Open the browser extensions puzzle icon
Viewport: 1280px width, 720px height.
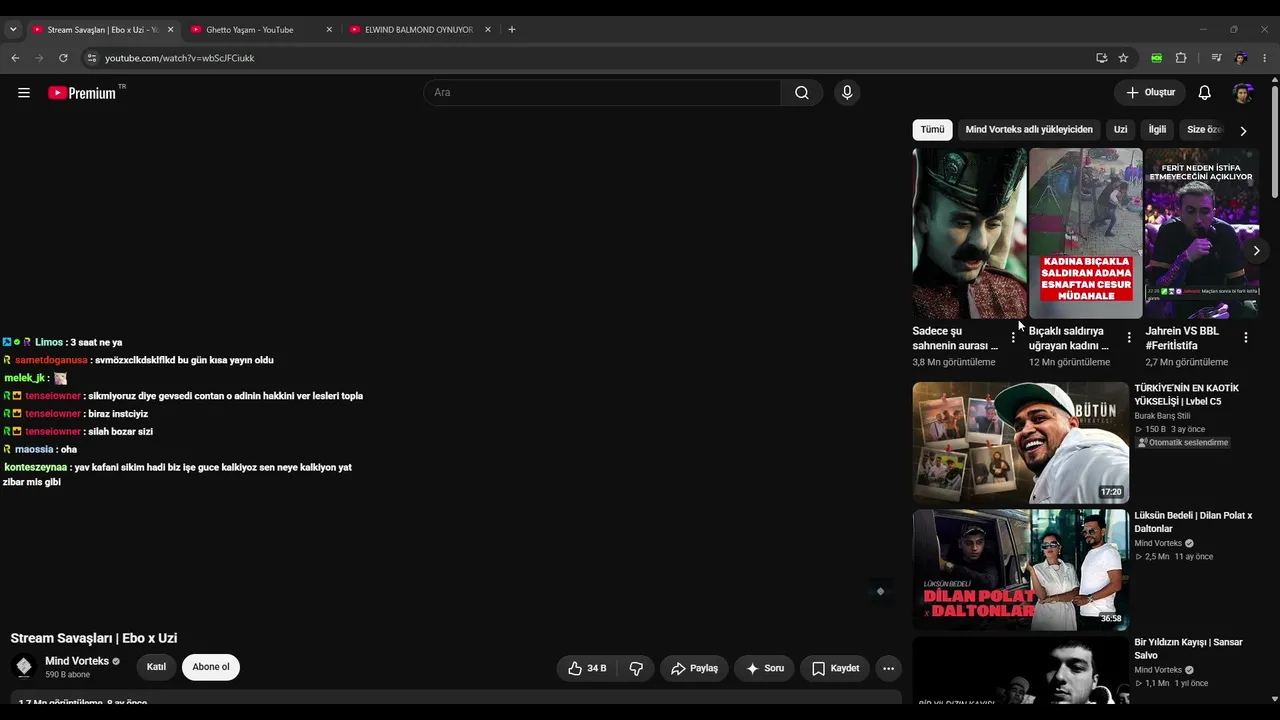click(x=1181, y=58)
